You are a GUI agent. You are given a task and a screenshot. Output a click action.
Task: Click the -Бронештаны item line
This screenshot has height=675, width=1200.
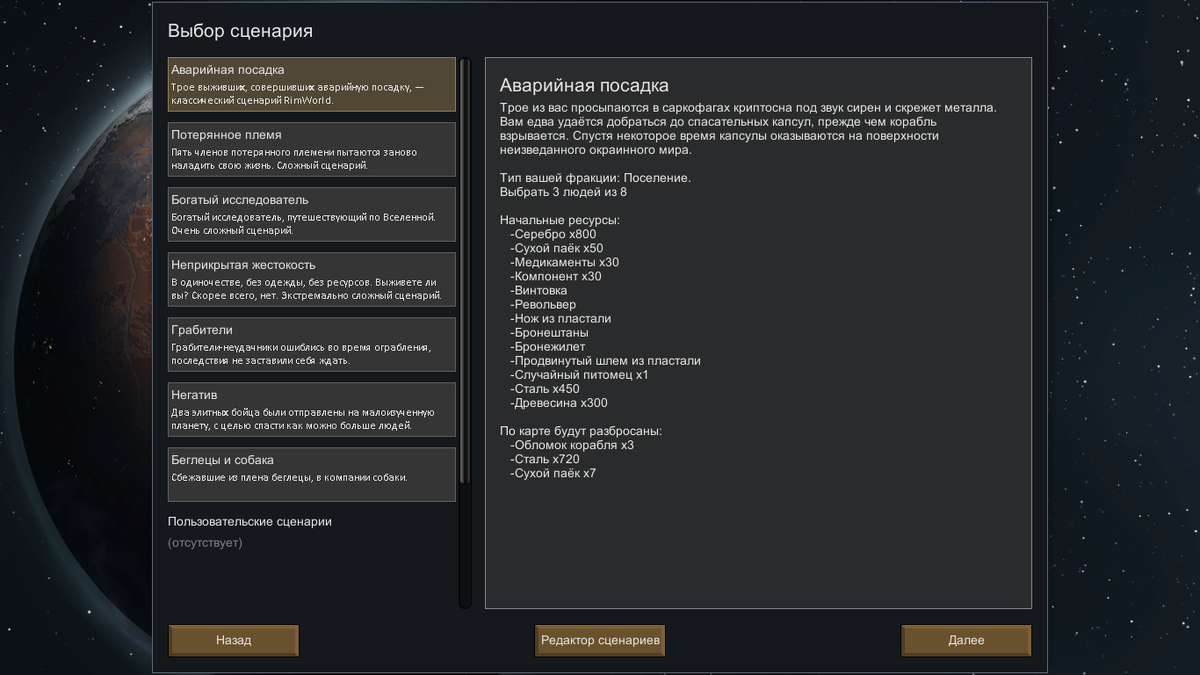(549, 332)
